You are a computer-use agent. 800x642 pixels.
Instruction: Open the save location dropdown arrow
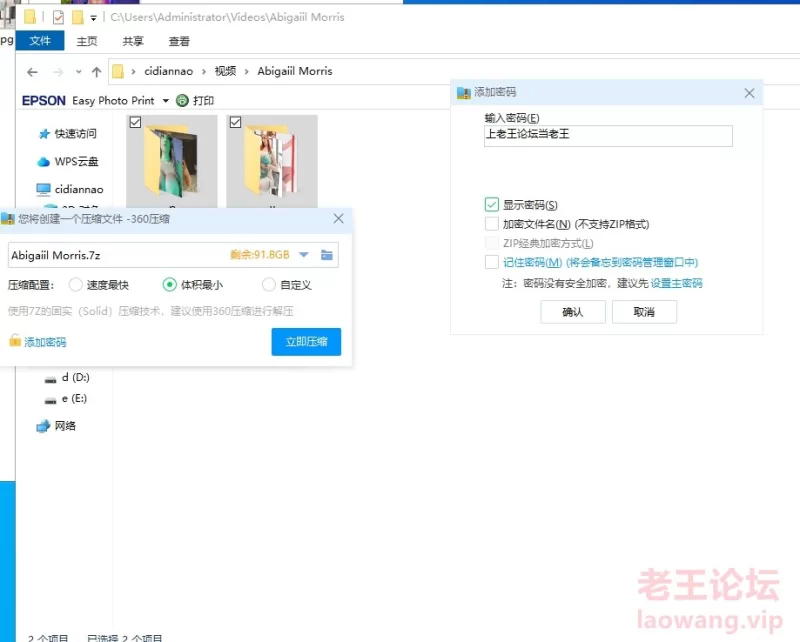pos(304,255)
